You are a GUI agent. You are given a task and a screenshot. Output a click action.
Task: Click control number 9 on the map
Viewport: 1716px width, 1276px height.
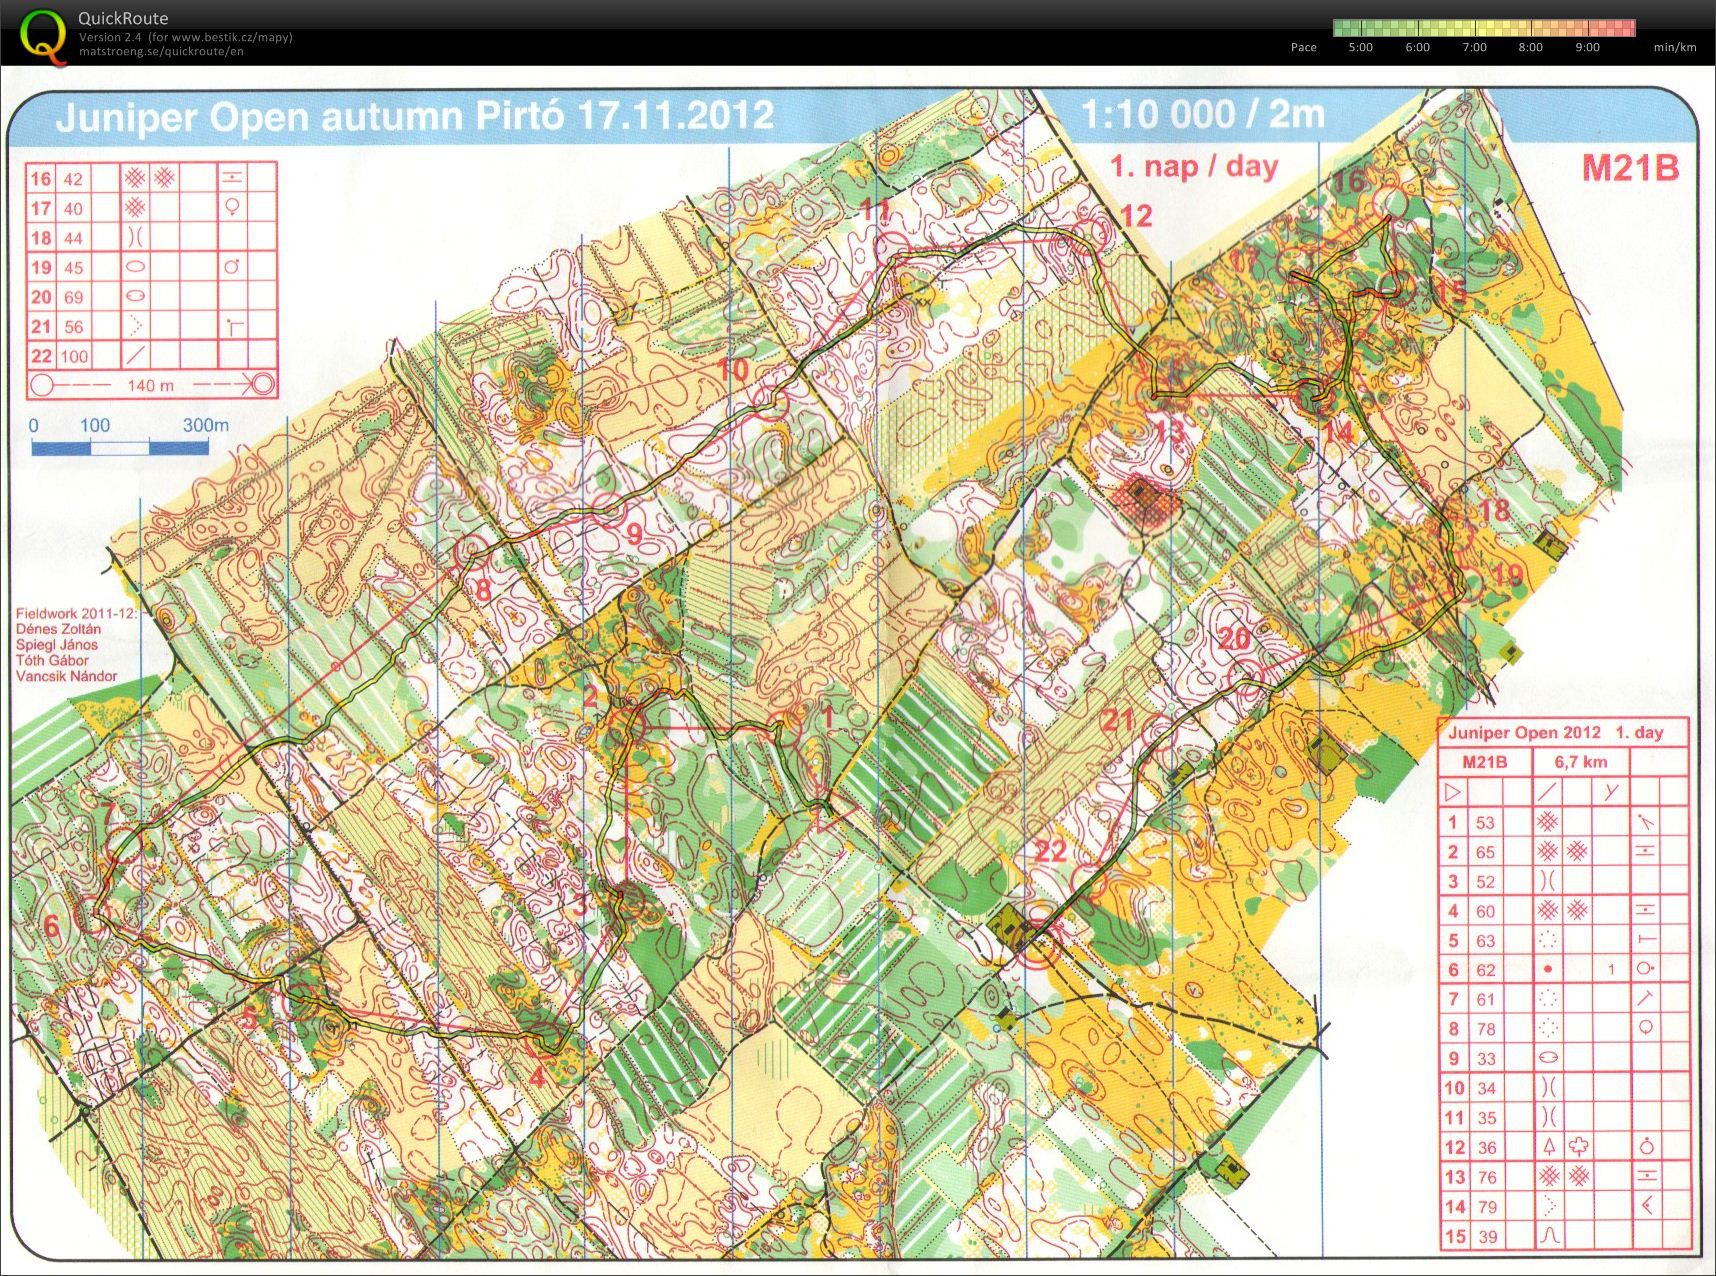coord(634,533)
